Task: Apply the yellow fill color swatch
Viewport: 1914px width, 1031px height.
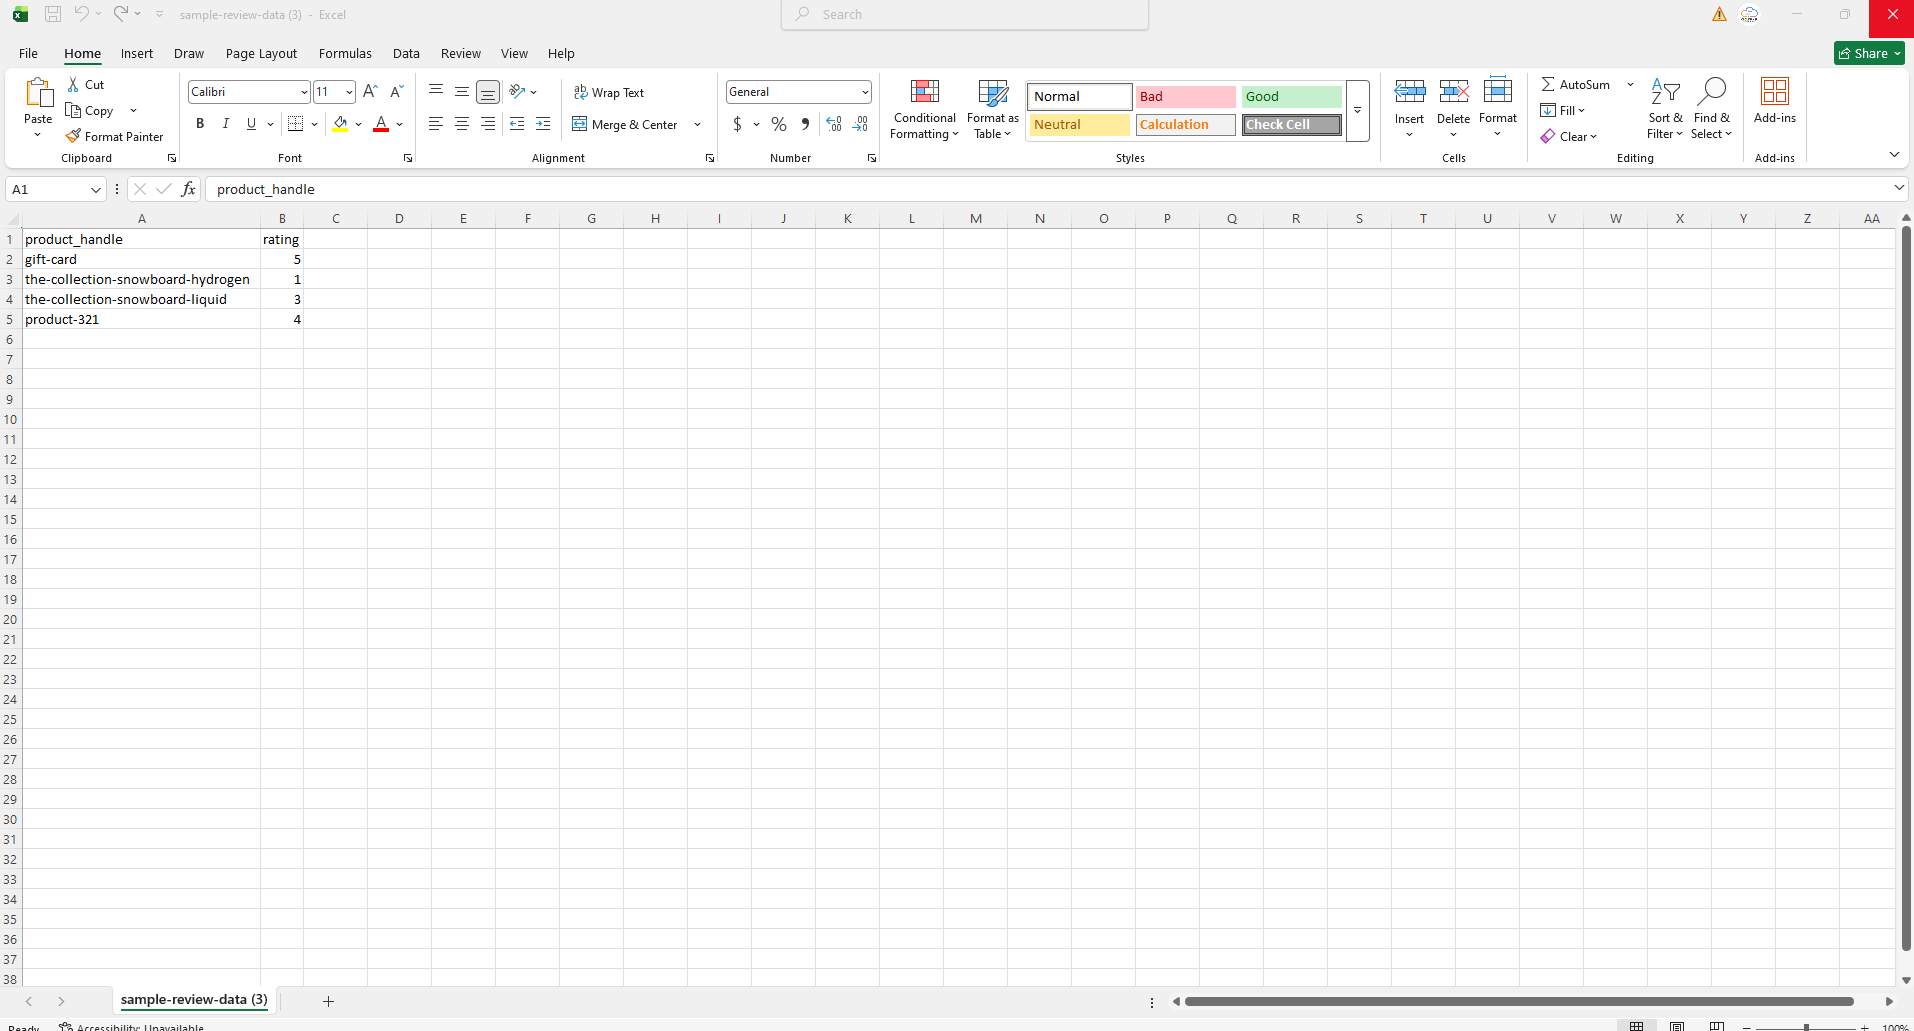Action: click(x=340, y=124)
